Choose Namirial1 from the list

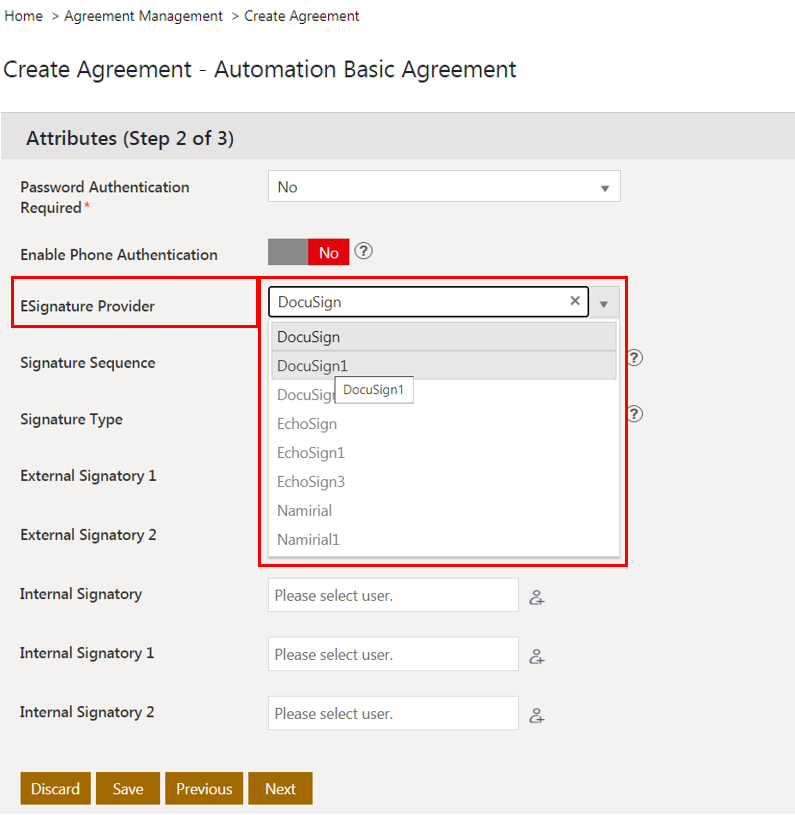(308, 540)
